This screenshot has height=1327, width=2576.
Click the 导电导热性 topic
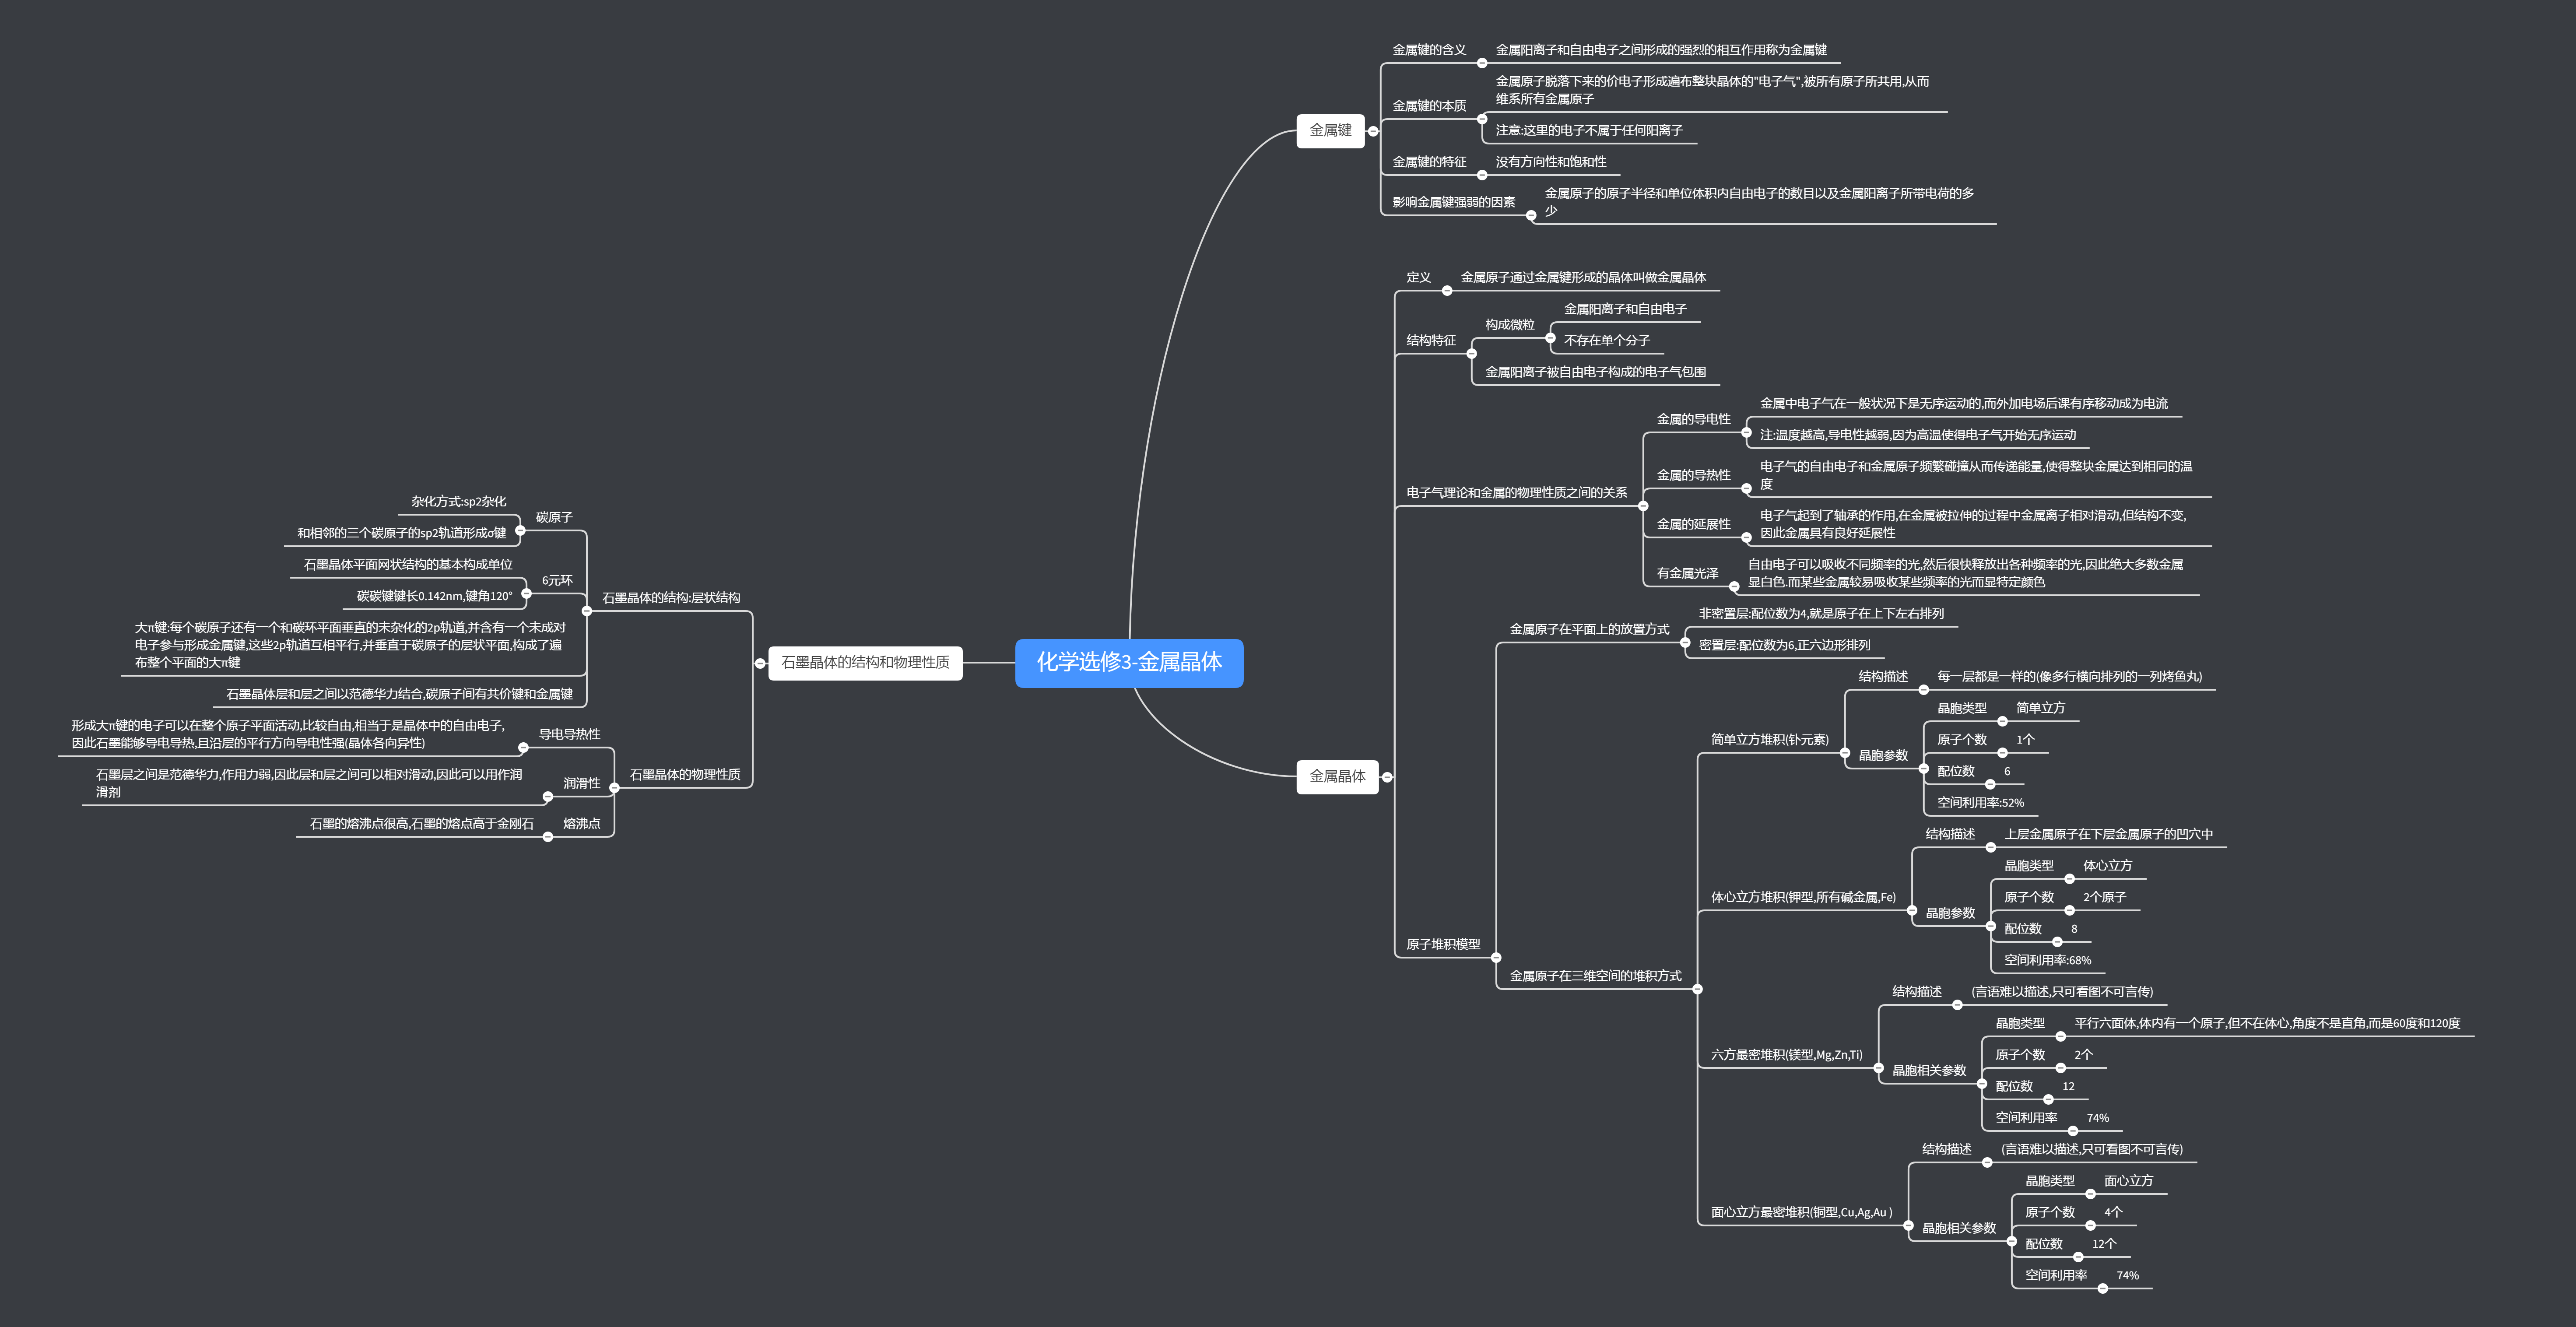569,735
